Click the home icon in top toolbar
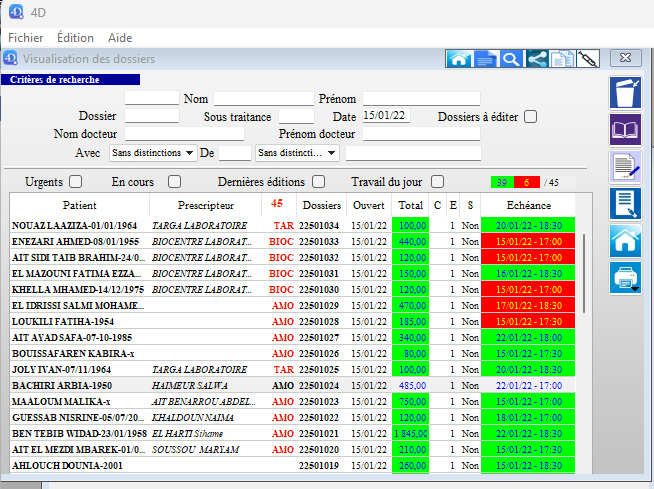 pos(459,59)
